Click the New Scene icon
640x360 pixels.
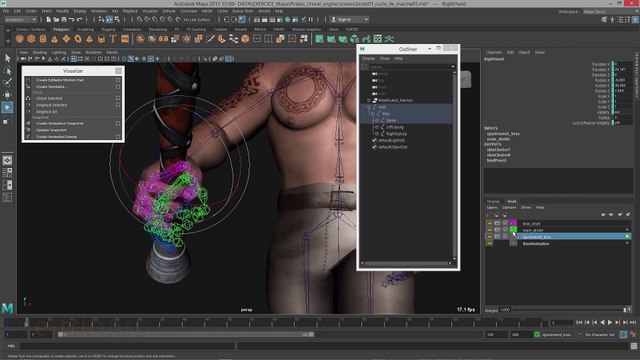point(49,19)
